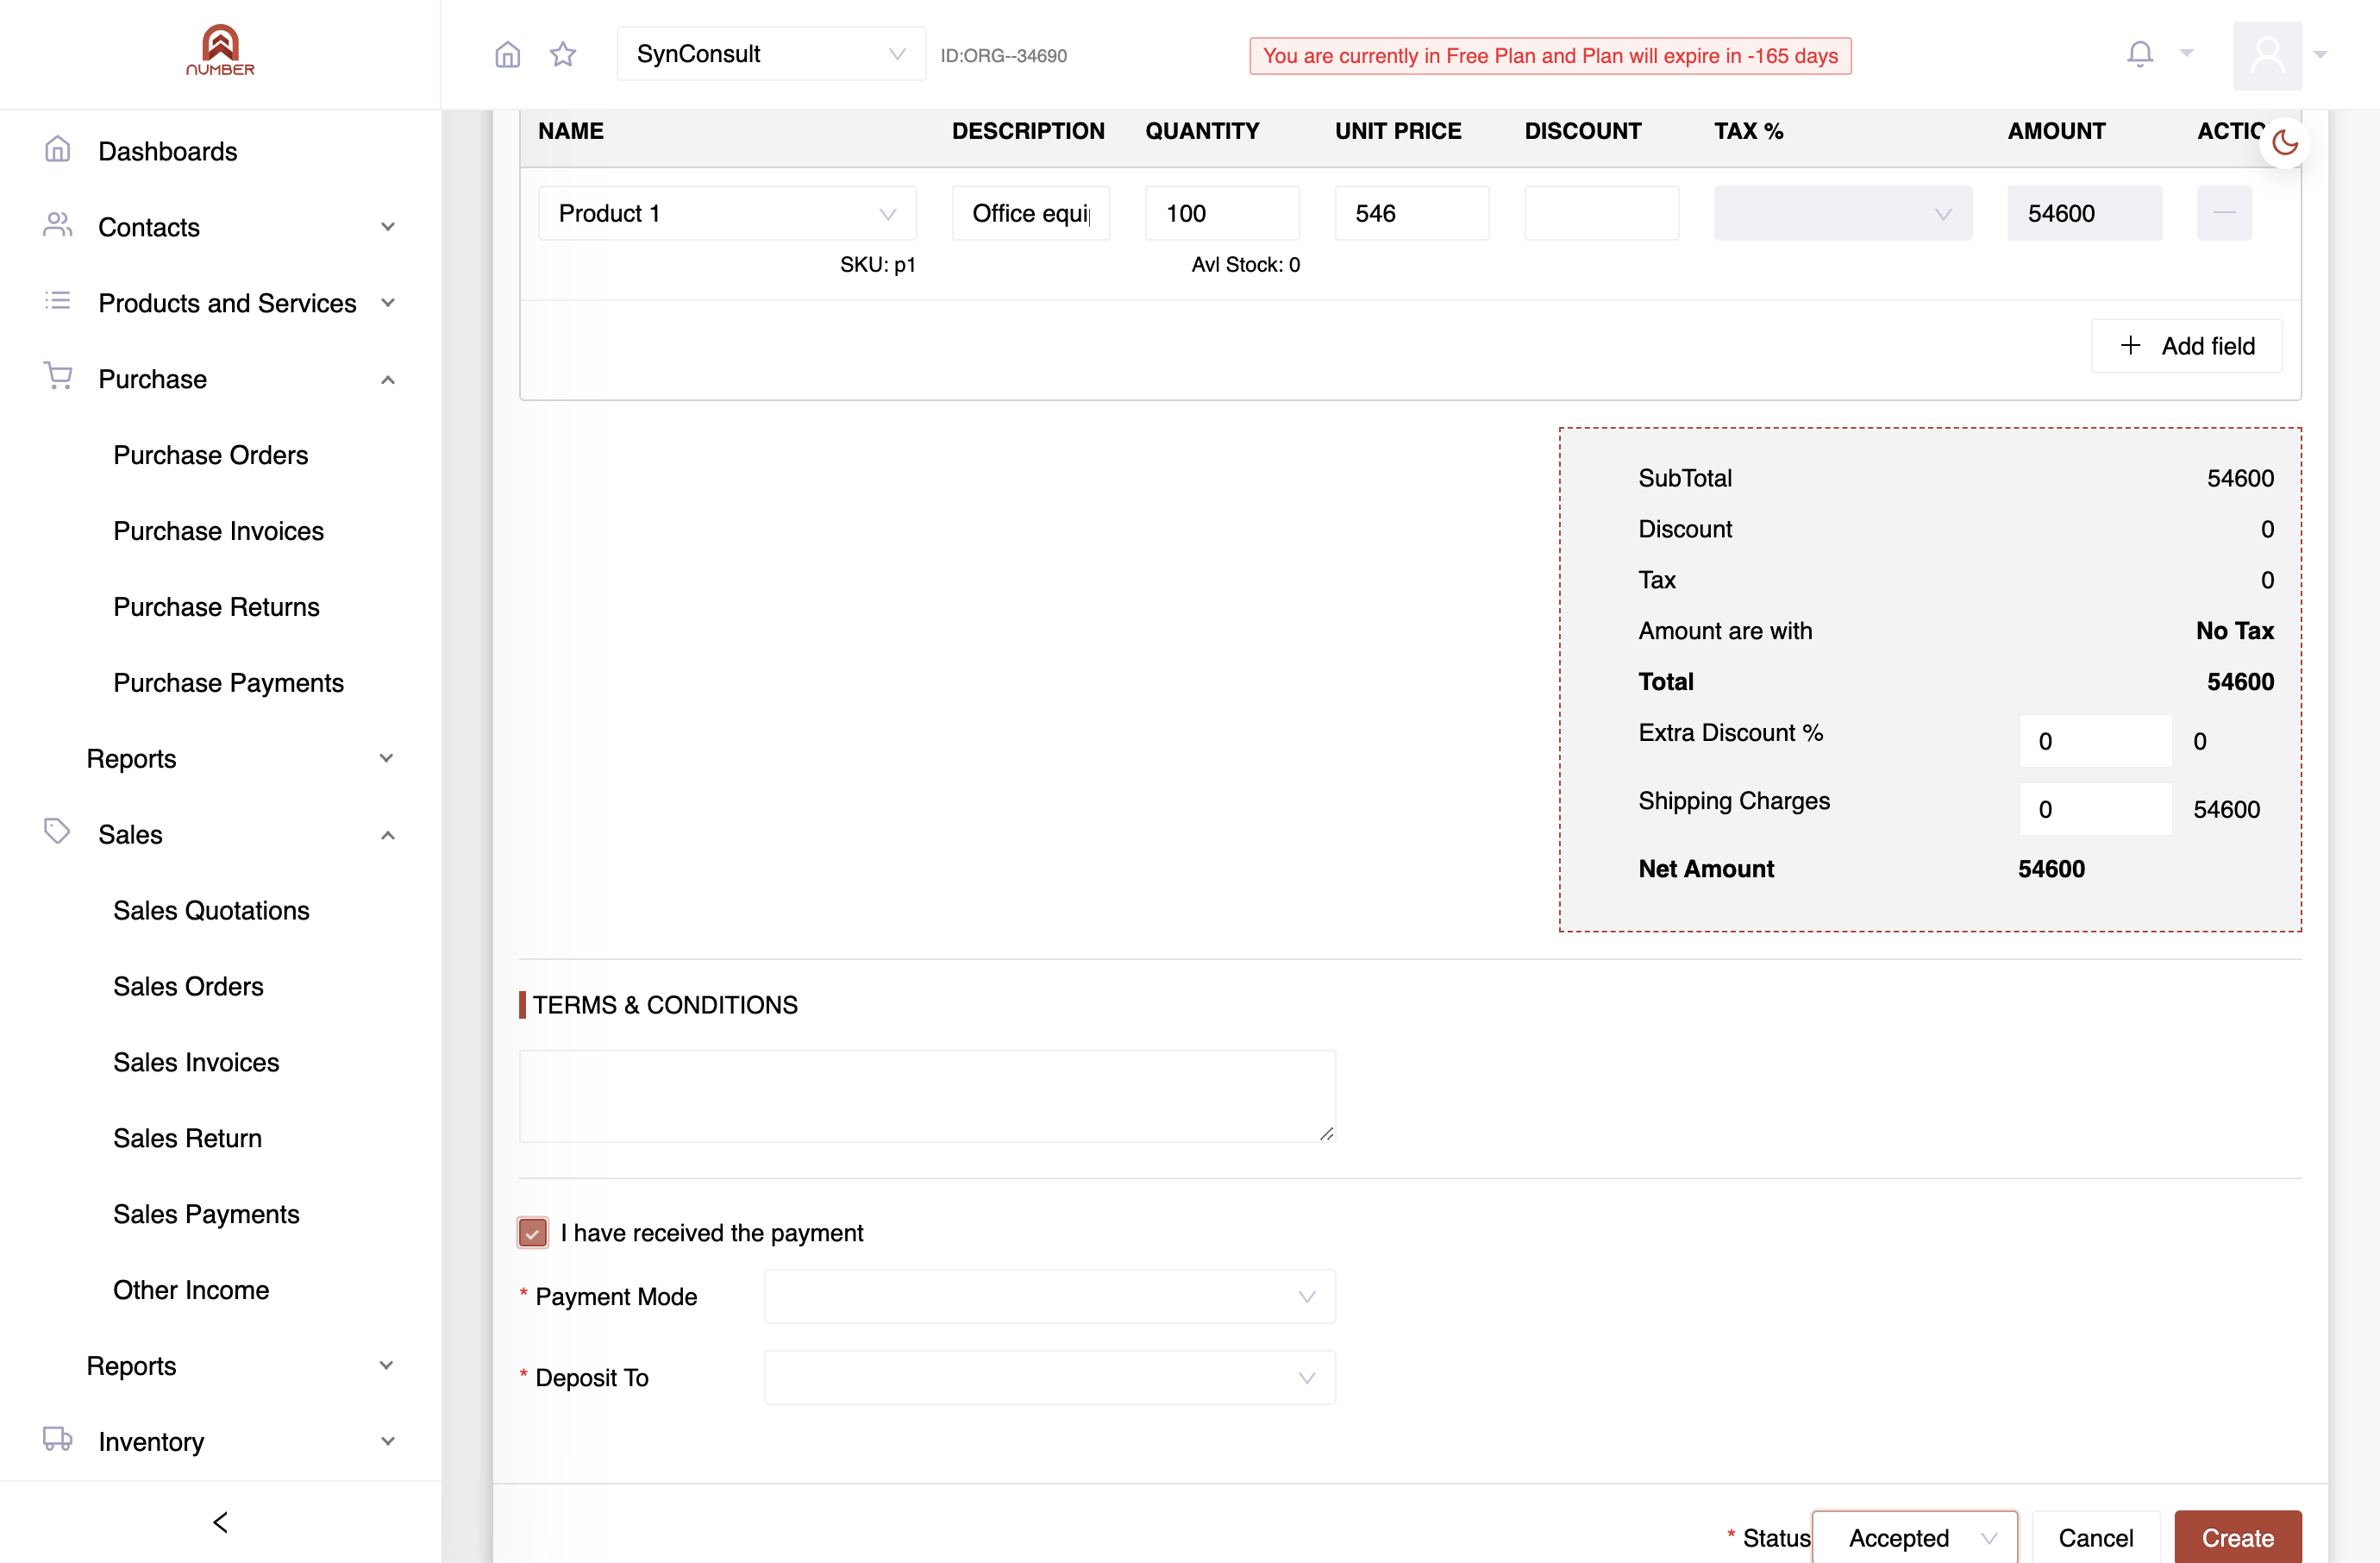Click the Shipping Charges input
Screen dimensions: 2380x1563
coord(2095,809)
